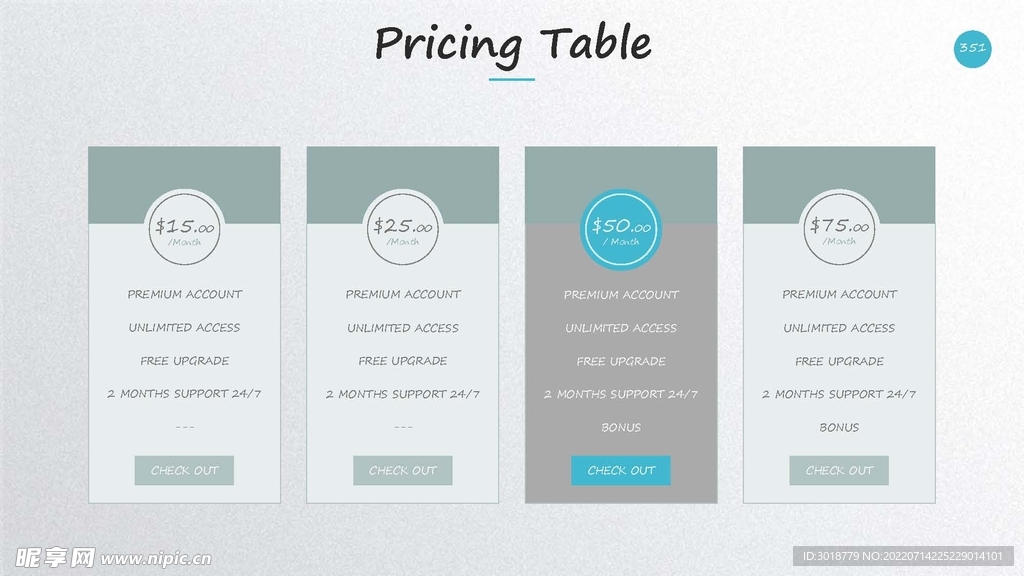Click the www.nipic.cn website link

click(157, 559)
